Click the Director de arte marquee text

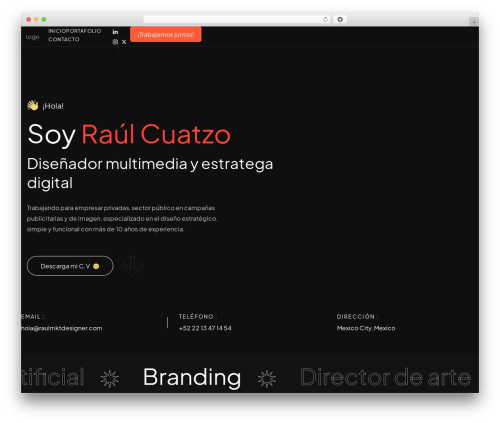[x=386, y=378]
